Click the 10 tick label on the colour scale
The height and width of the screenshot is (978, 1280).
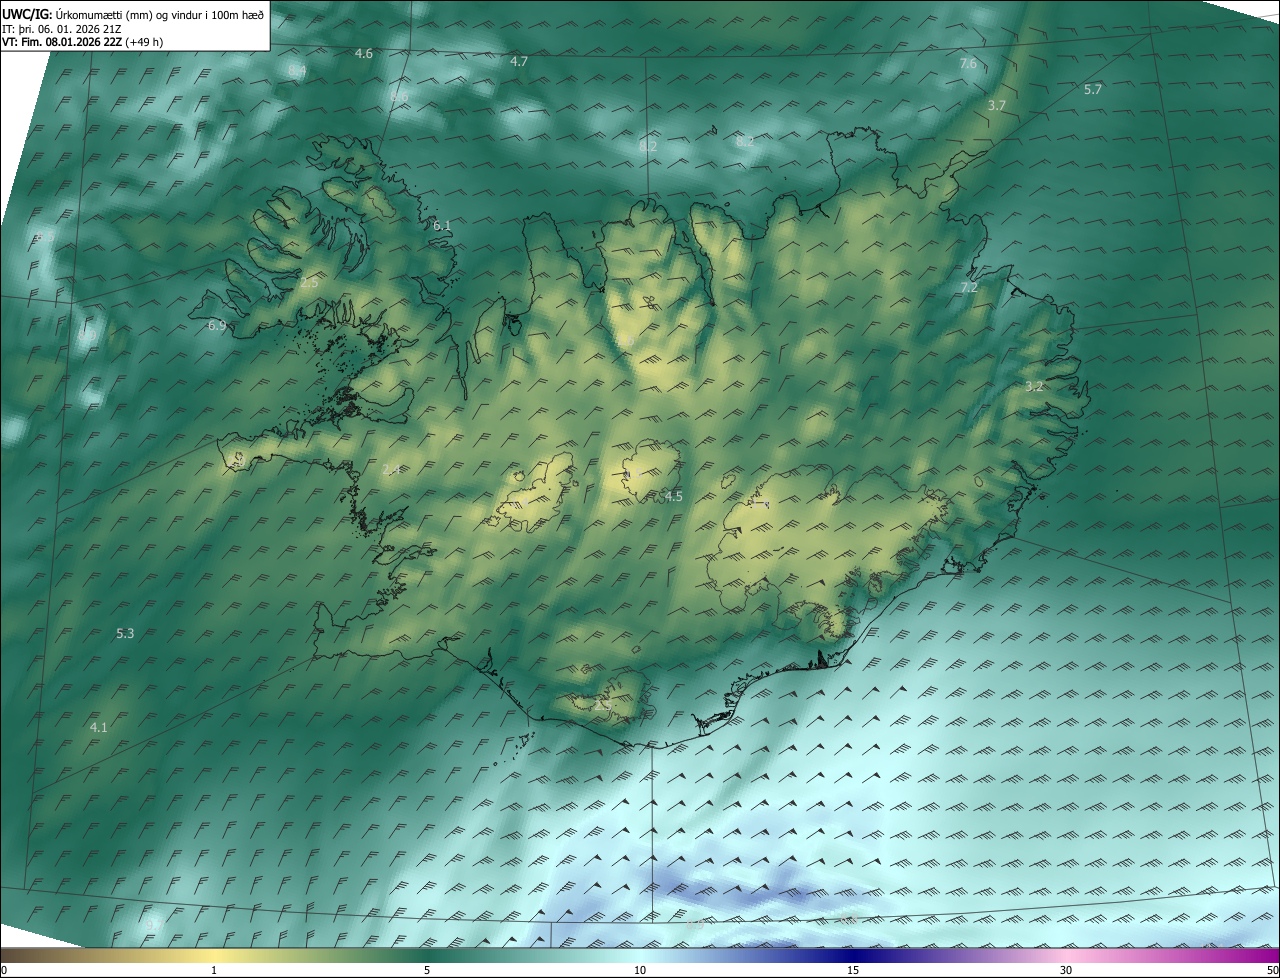pyautogui.click(x=640, y=970)
